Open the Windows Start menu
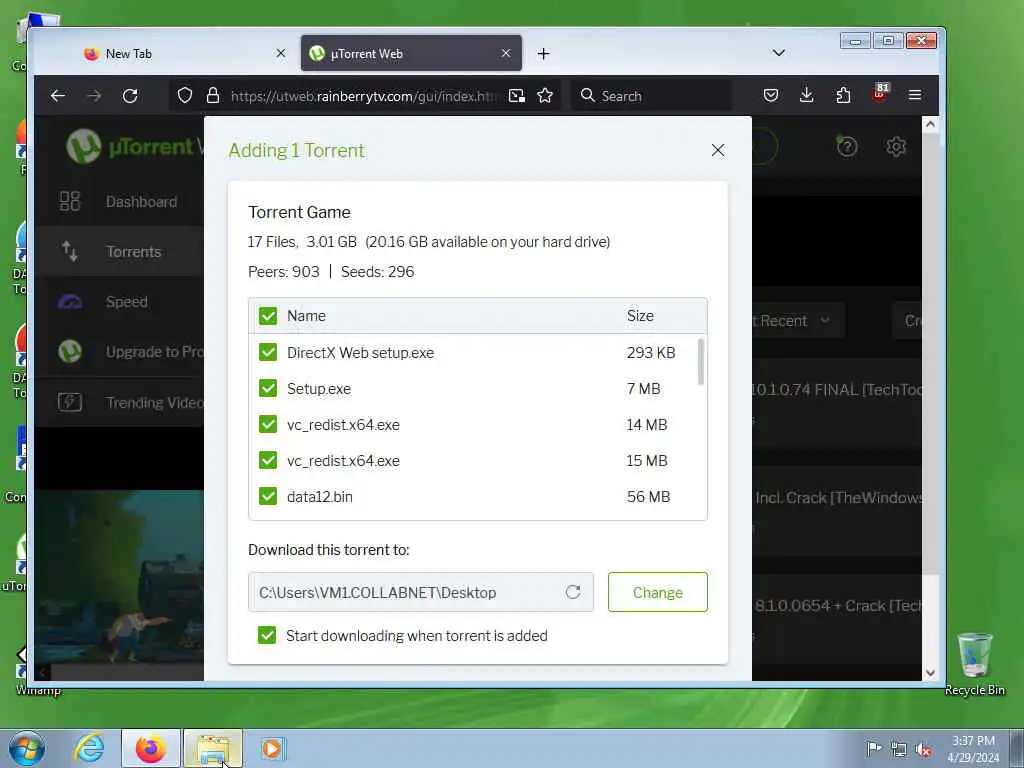Screen dimensions: 1024x768 (27, 748)
